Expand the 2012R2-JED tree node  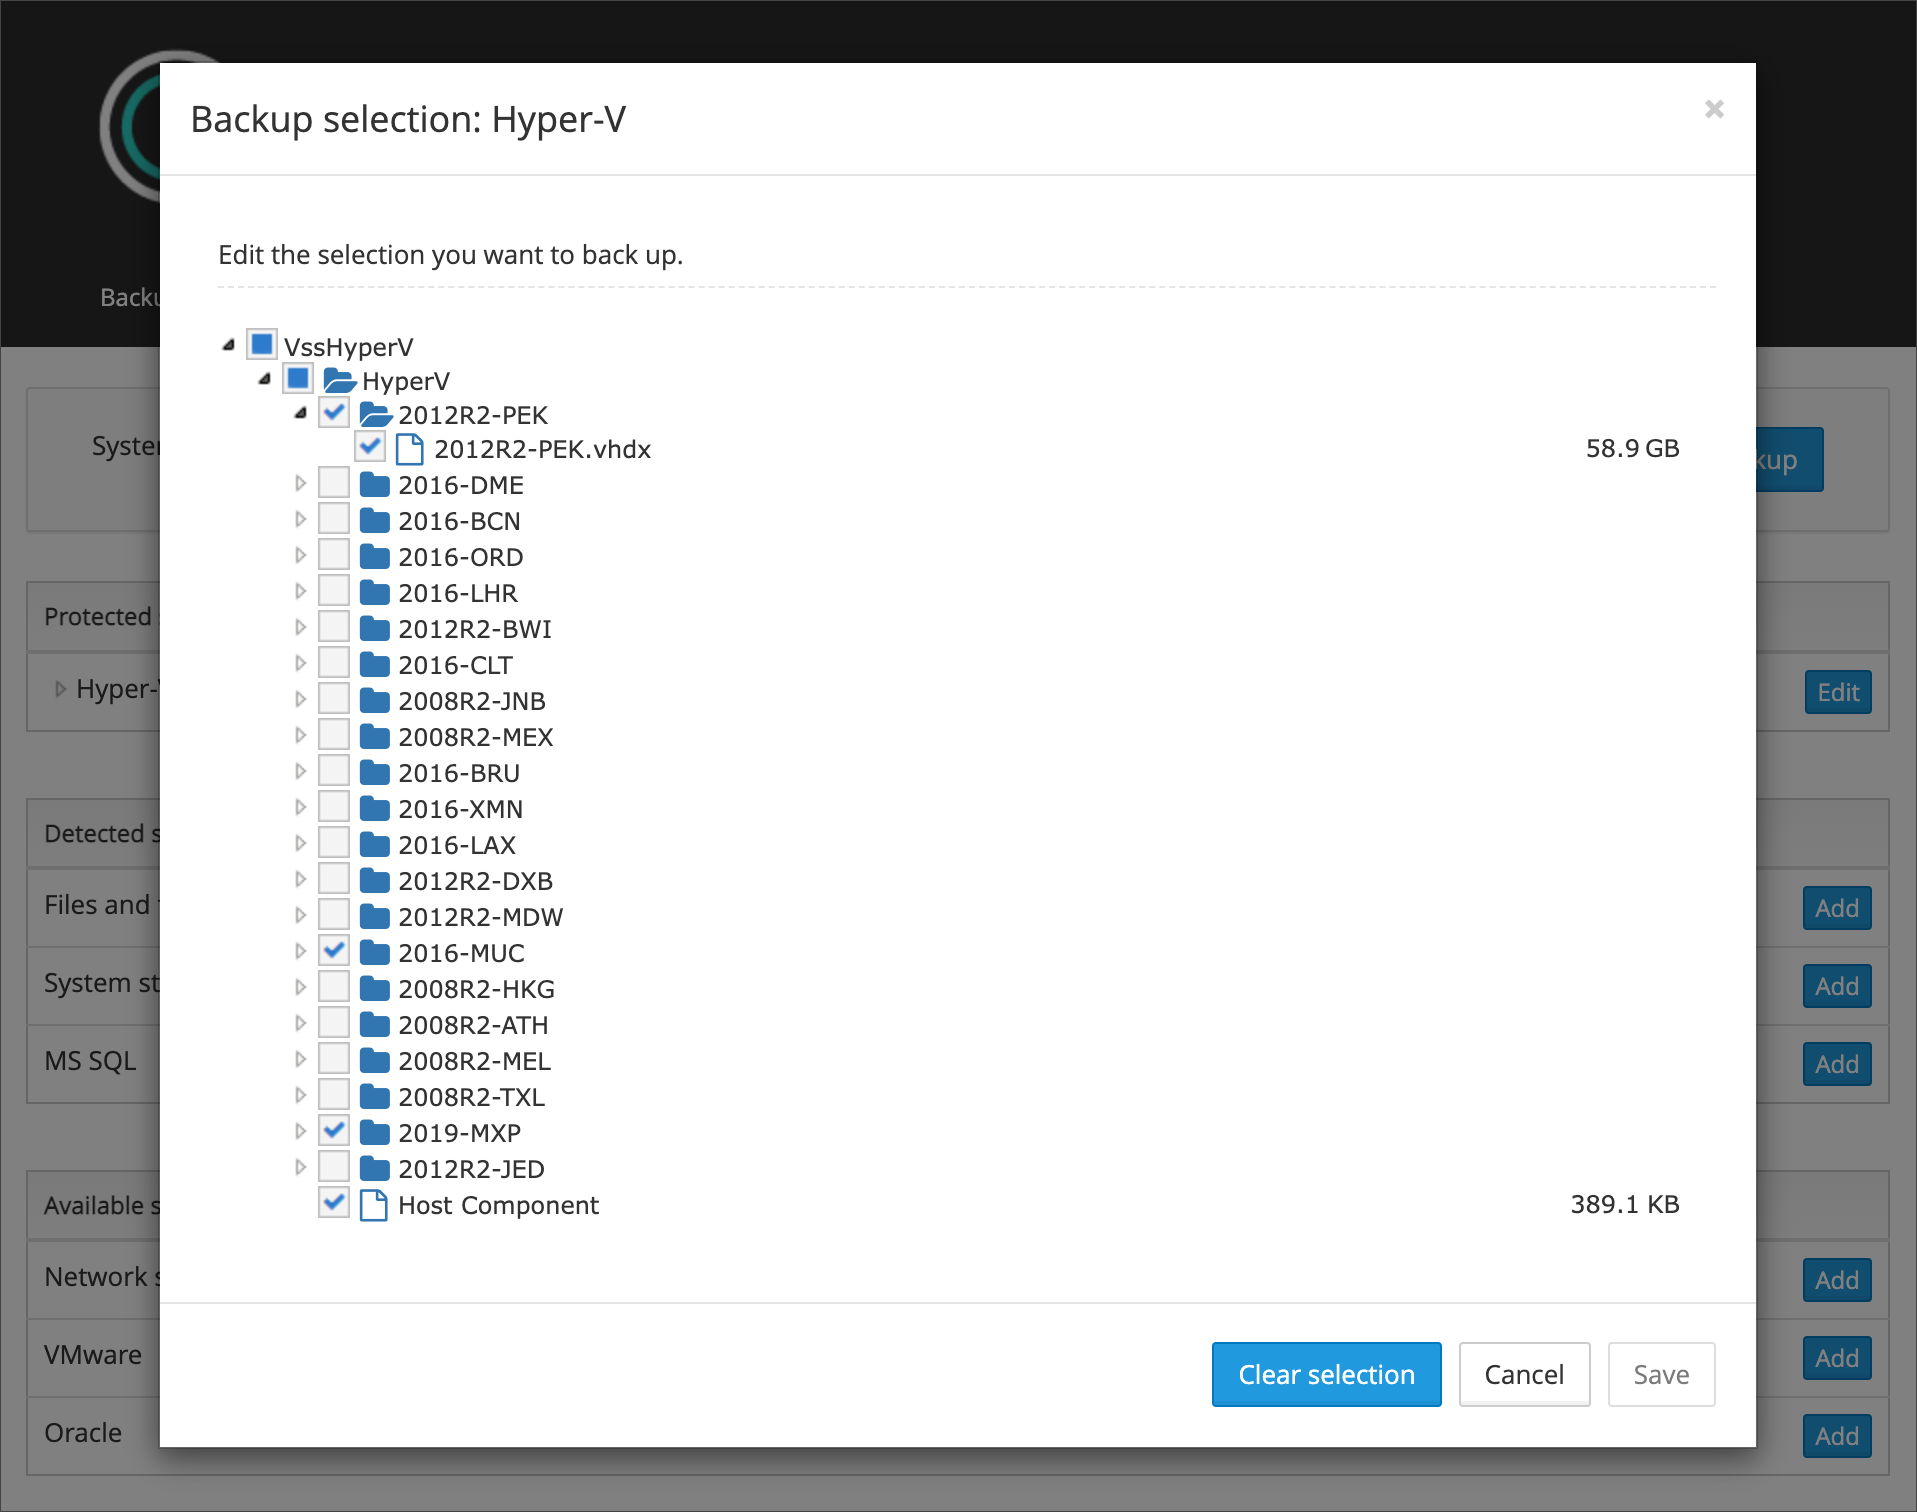pyautogui.click(x=300, y=1167)
